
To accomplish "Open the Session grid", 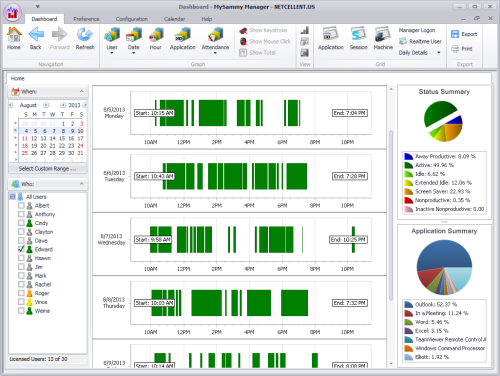I will click(x=358, y=35).
